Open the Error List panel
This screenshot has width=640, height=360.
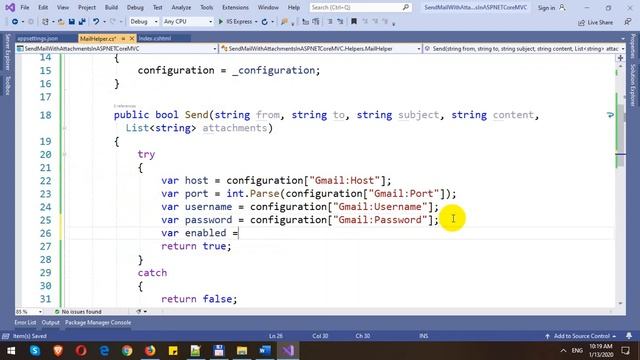(x=25, y=322)
